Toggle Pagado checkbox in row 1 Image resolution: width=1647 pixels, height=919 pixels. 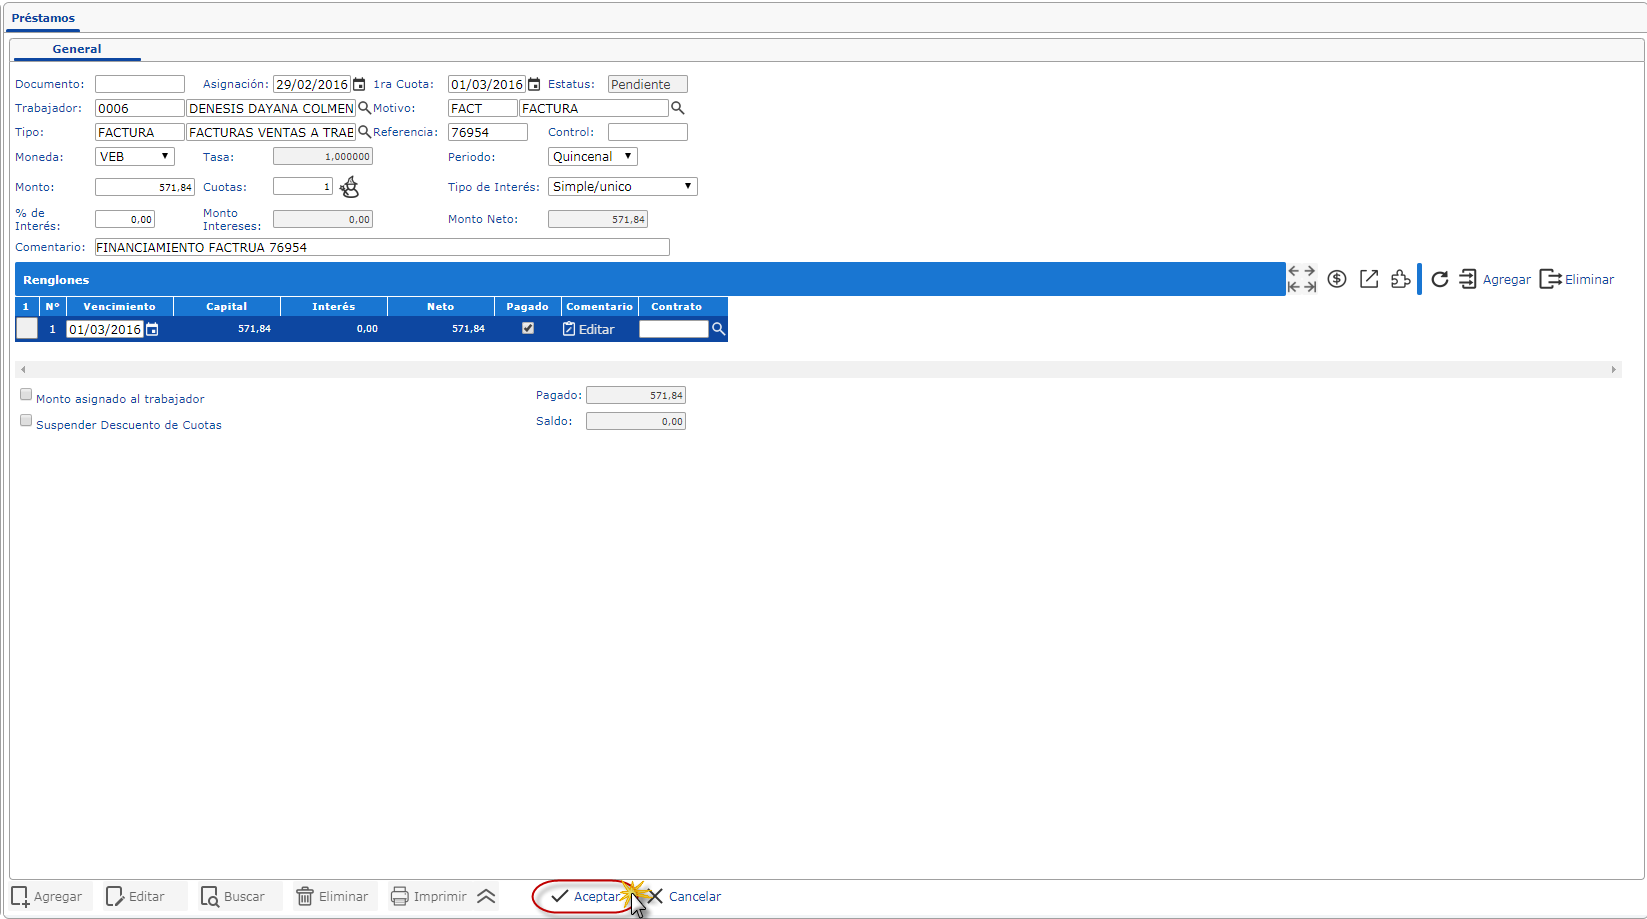coord(528,328)
